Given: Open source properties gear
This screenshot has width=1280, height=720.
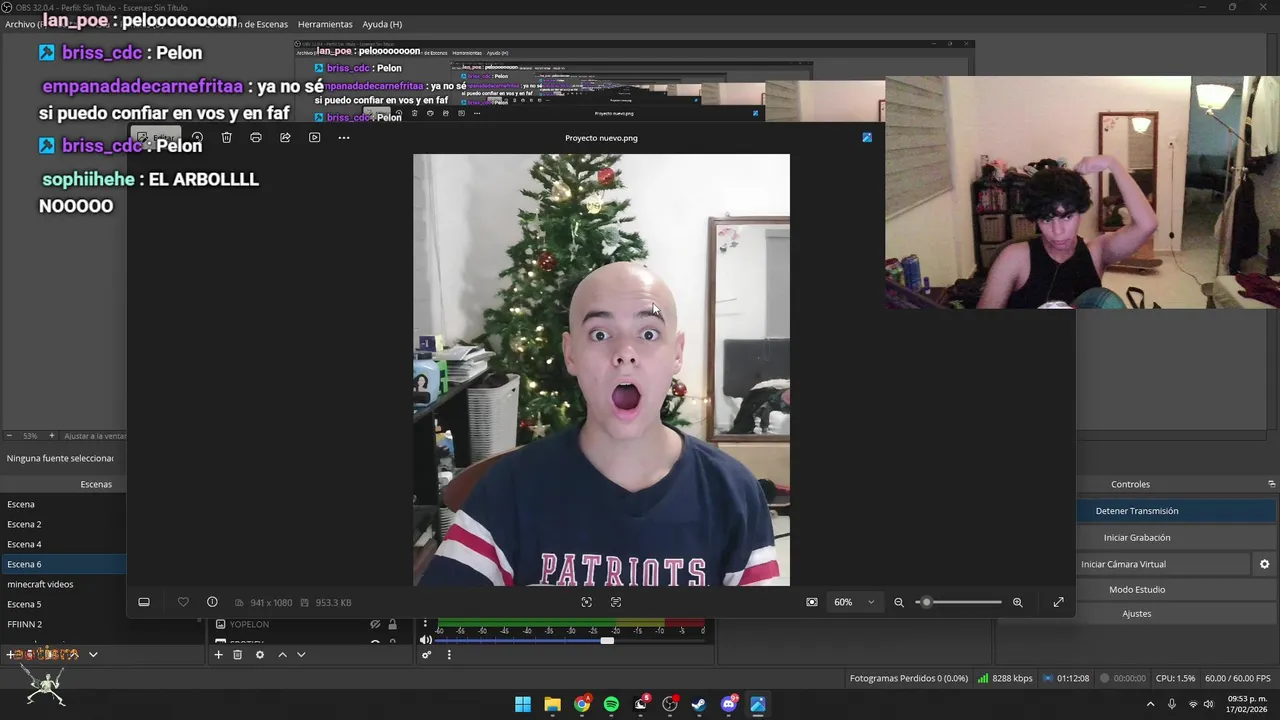Looking at the screenshot, I should (260, 655).
